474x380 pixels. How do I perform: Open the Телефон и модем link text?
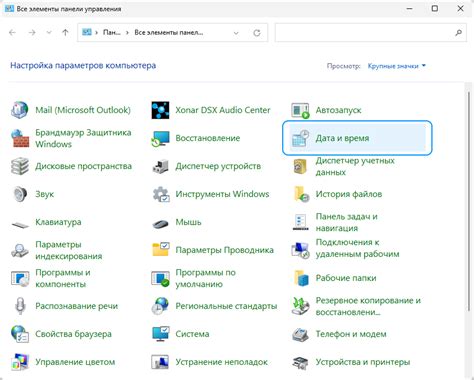tap(351, 334)
